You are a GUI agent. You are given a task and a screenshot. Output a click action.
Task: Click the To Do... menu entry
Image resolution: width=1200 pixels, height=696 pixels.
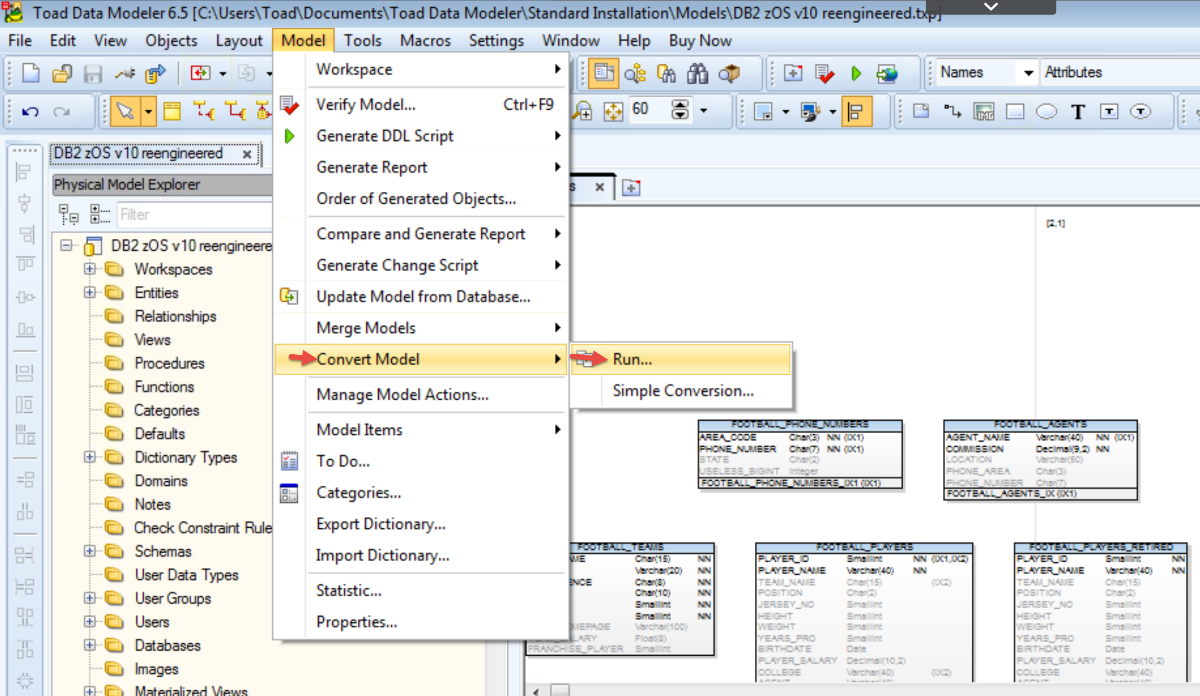point(422,461)
